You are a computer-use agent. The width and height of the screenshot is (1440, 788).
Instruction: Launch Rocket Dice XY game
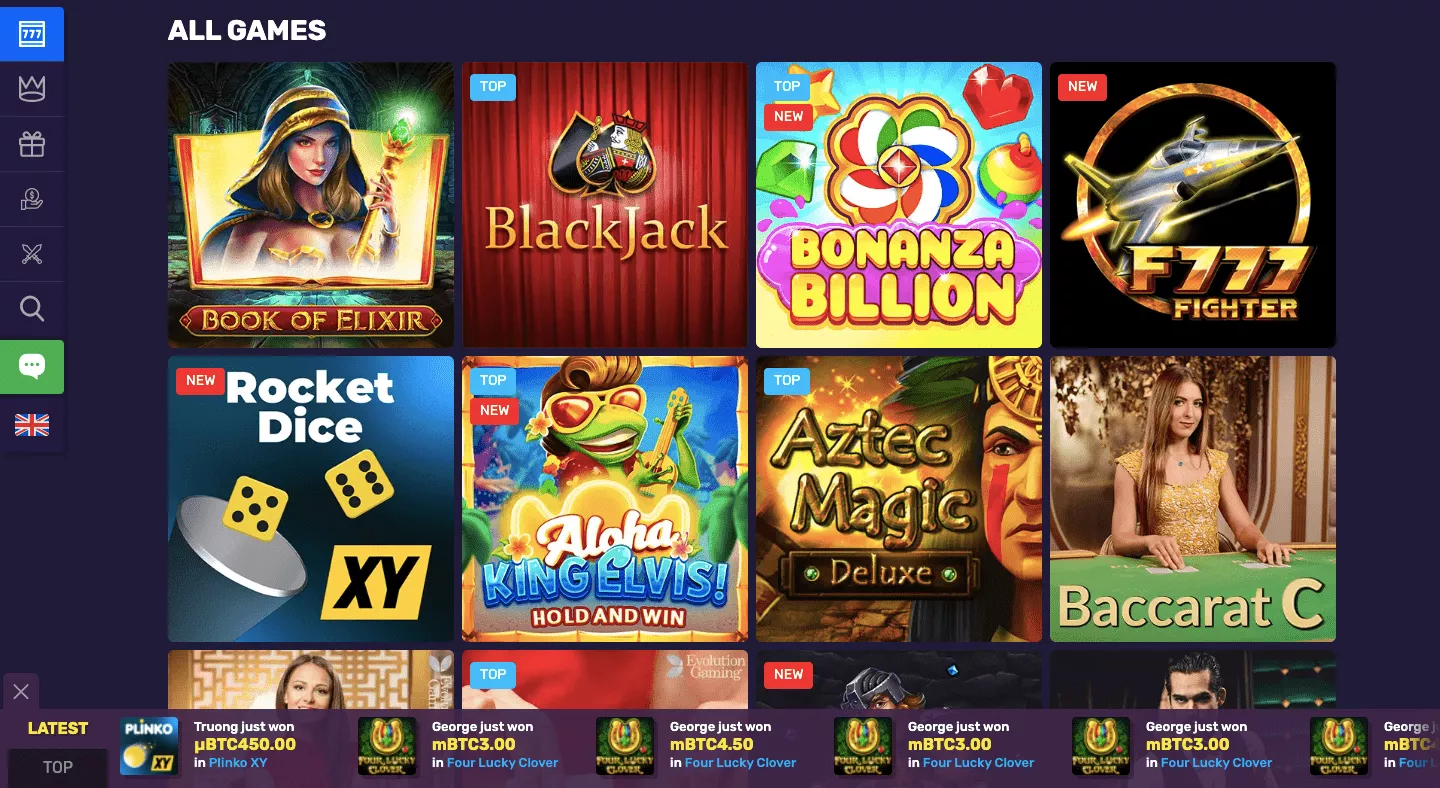(311, 499)
